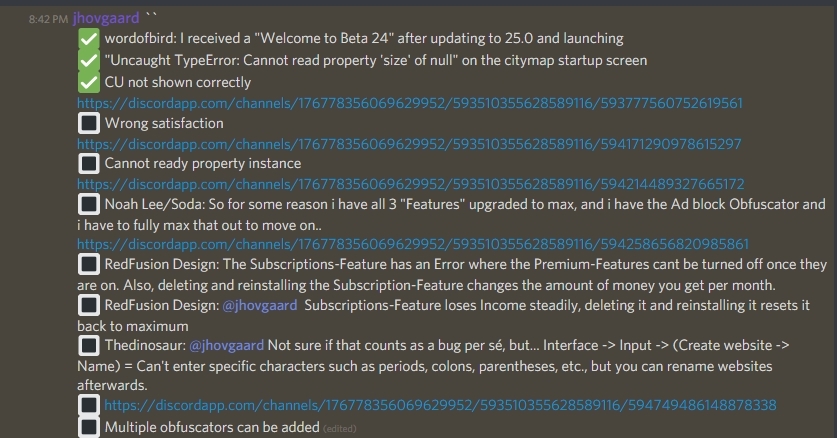
Task: Check the box beside Noah Lee/Soda report
Action: pos(89,204)
